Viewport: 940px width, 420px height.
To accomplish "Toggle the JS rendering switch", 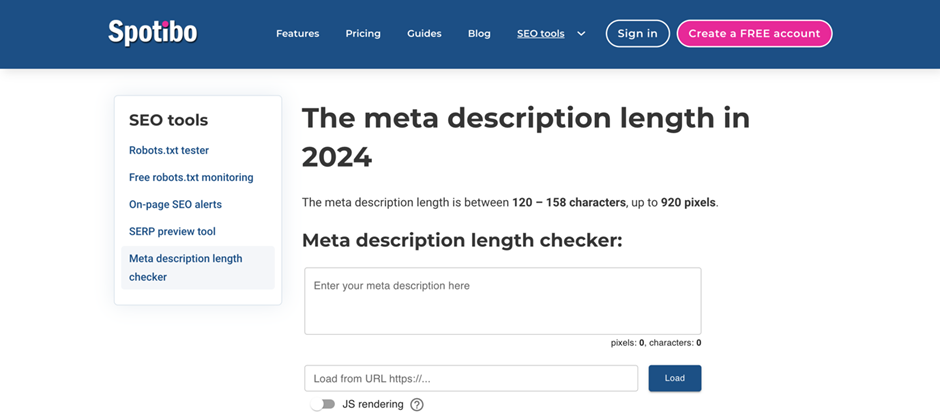I will point(322,404).
